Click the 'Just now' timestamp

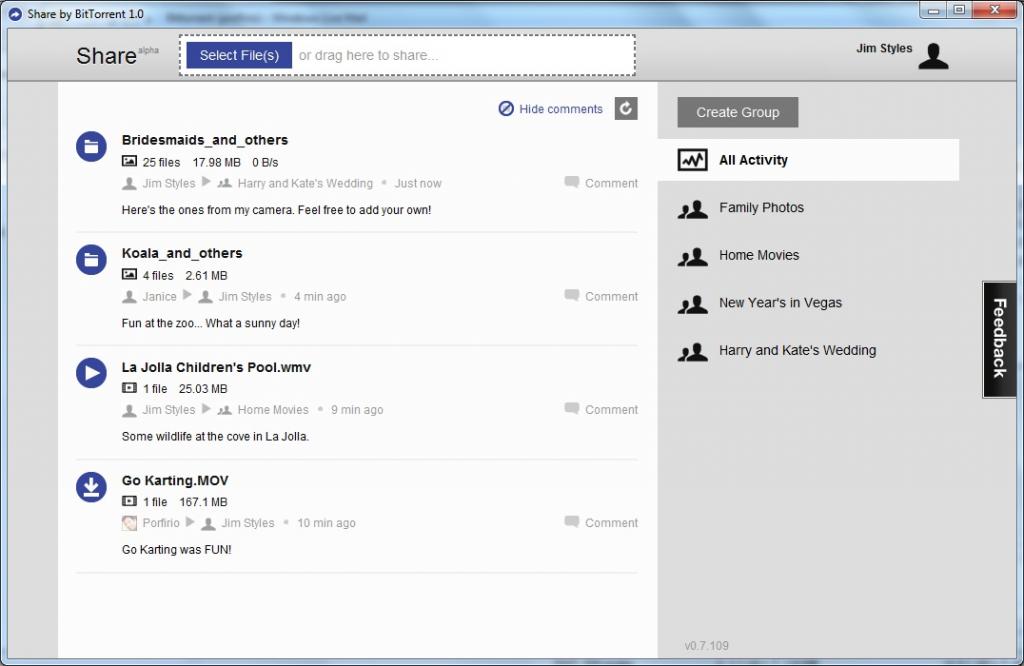418,183
